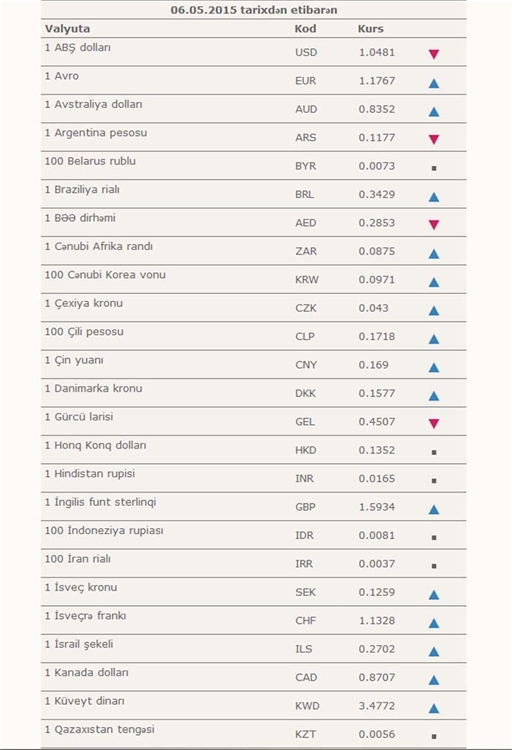The image size is (512, 750).
Task: Click the CAD currency code
Action: click(306, 677)
